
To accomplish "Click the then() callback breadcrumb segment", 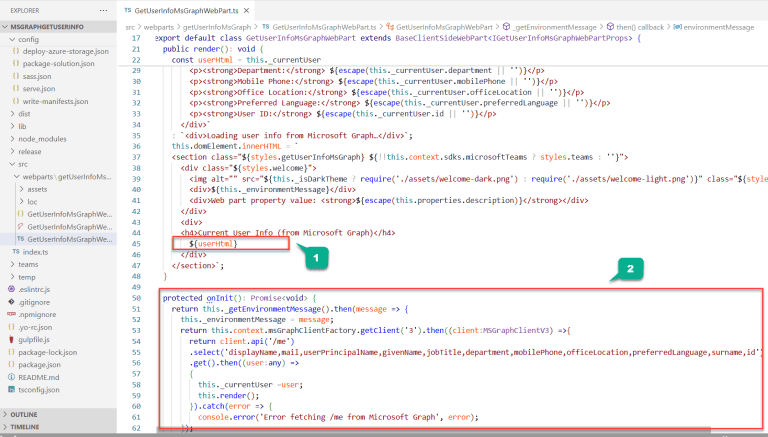I will coord(640,27).
